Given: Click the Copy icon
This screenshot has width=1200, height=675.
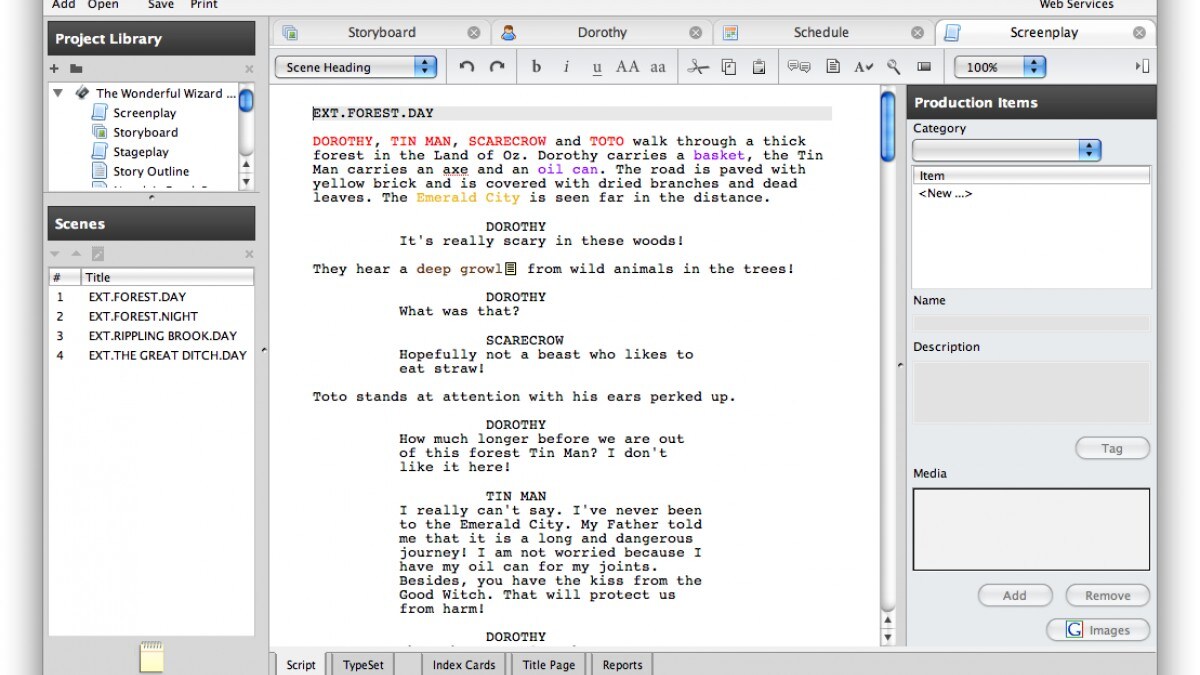Looking at the screenshot, I should (727, 66).
